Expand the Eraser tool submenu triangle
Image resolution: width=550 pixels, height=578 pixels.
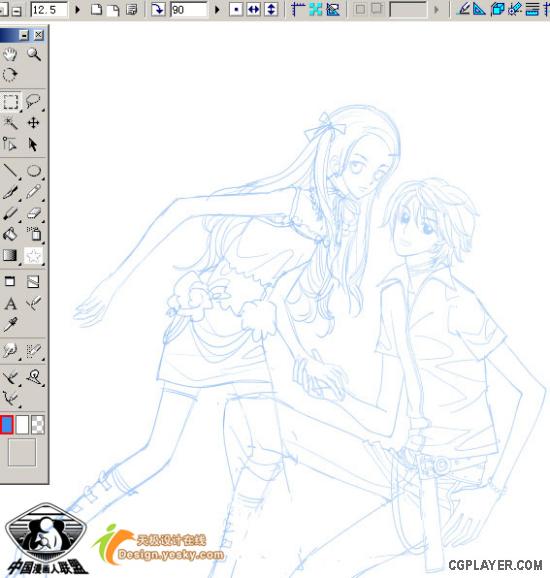(43, 221)
